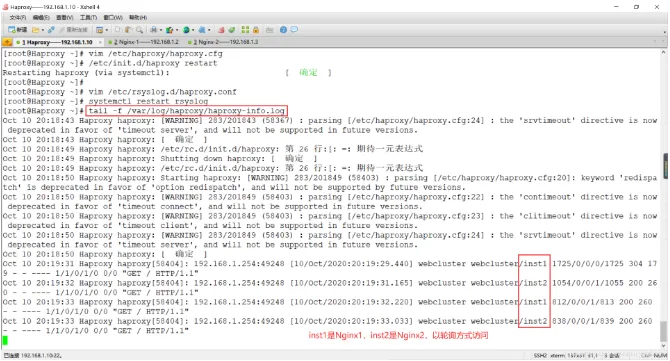Click the font settings icon
The height and width of the screenshot is (361, 670).
point(202,29)
